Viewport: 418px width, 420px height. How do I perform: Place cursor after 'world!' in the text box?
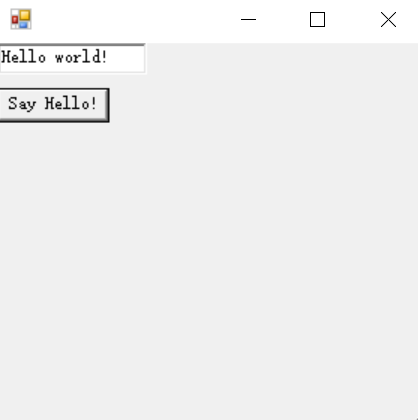coord(109,57)
